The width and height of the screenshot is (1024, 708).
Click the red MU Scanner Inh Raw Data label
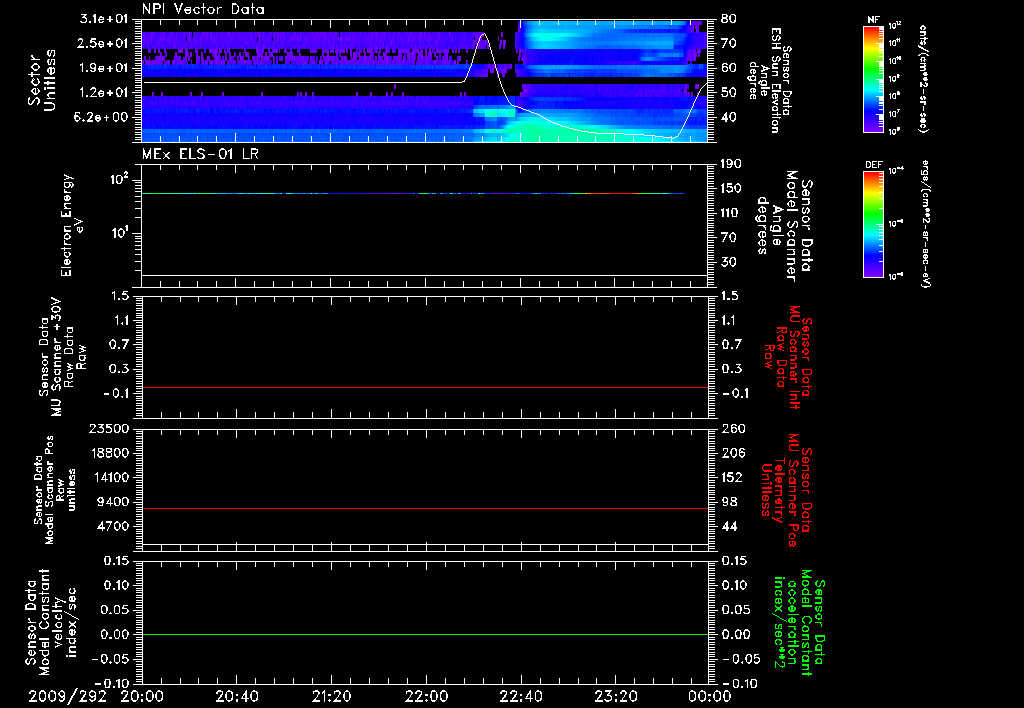(x=790, y=357)
